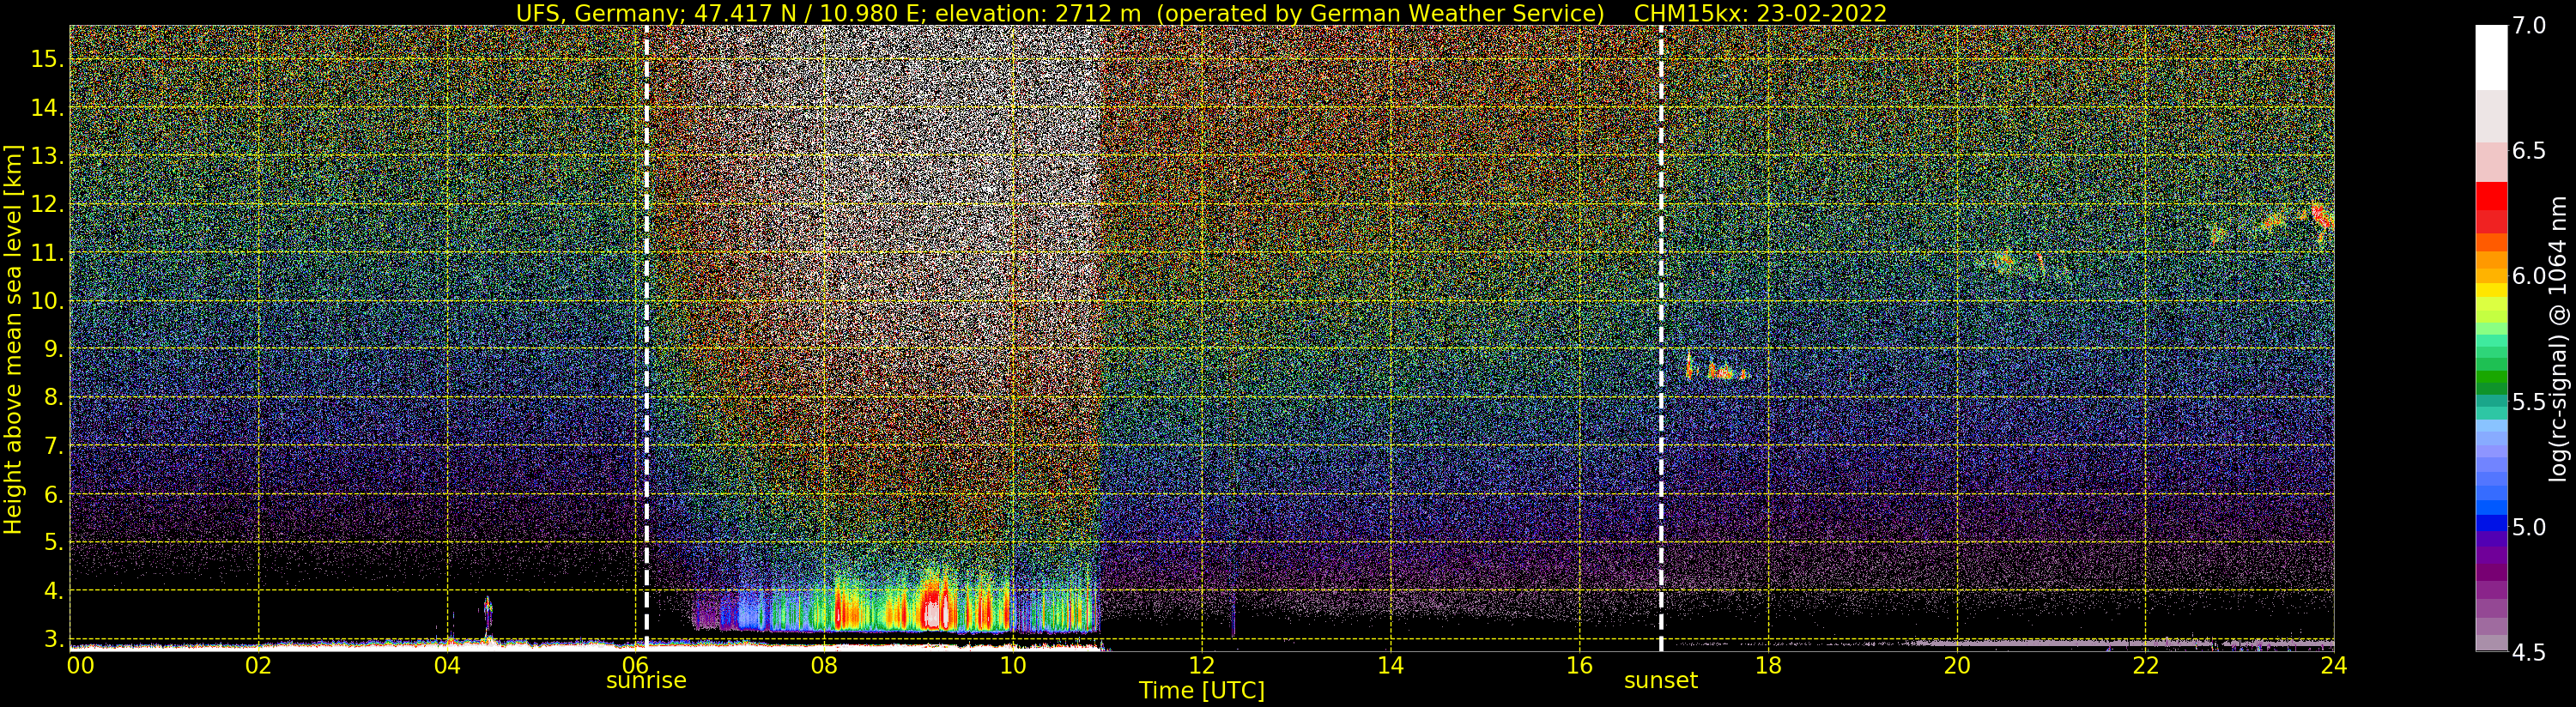Click the "00" time axis tick label
This screenshot has width=2576, height=707.
click(x=81, y=665)
